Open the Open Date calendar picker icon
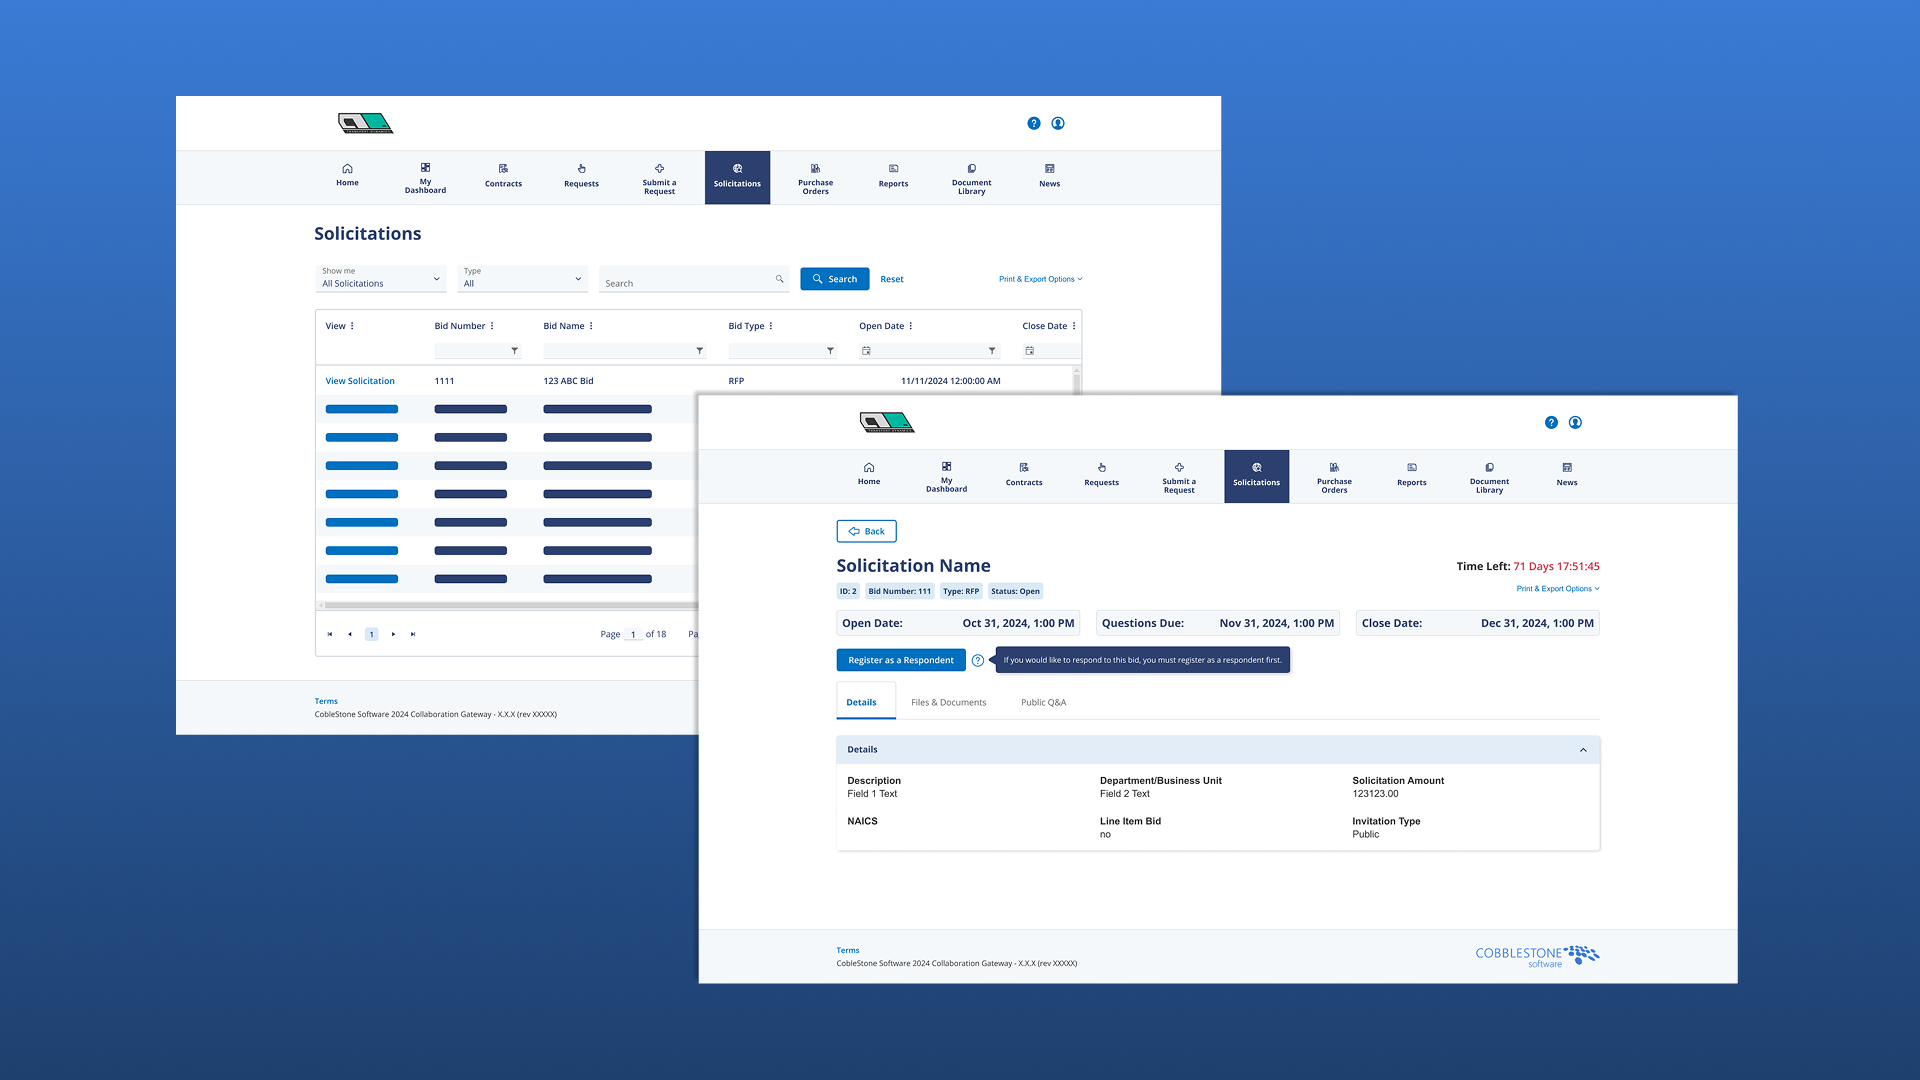This screenshot has height=1080, width=1920. click(866, 351)
